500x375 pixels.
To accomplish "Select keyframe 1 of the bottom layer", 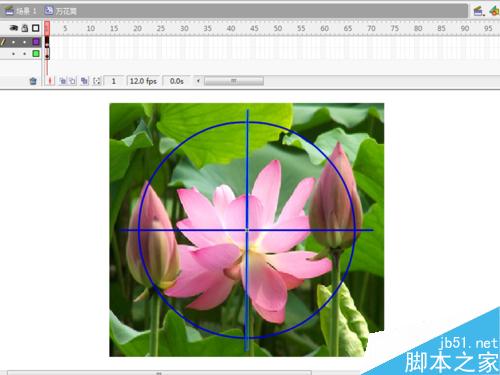I will point(47,54).
